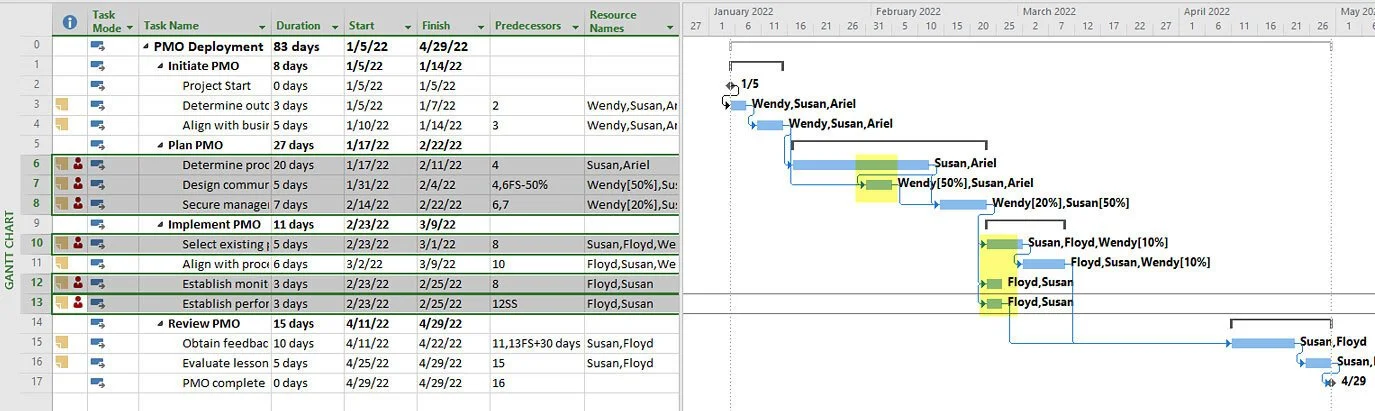
Task: Click Gantt bar labeled Susan,Floyd
Action: 1263,343
